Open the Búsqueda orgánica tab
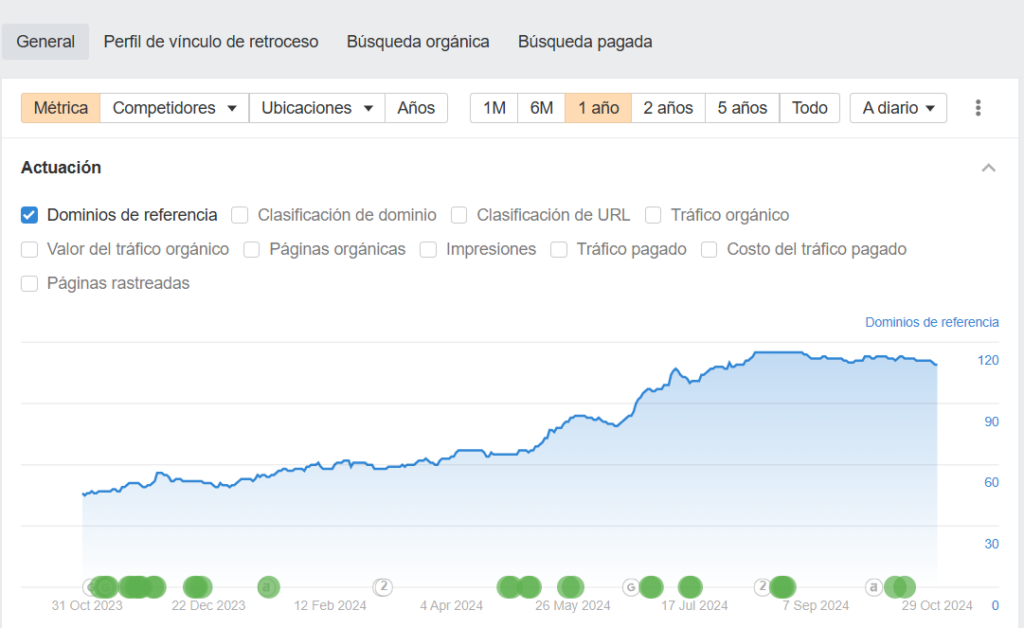The height and width of the screenshot is (628, 1024). click(x=418, y=42)
